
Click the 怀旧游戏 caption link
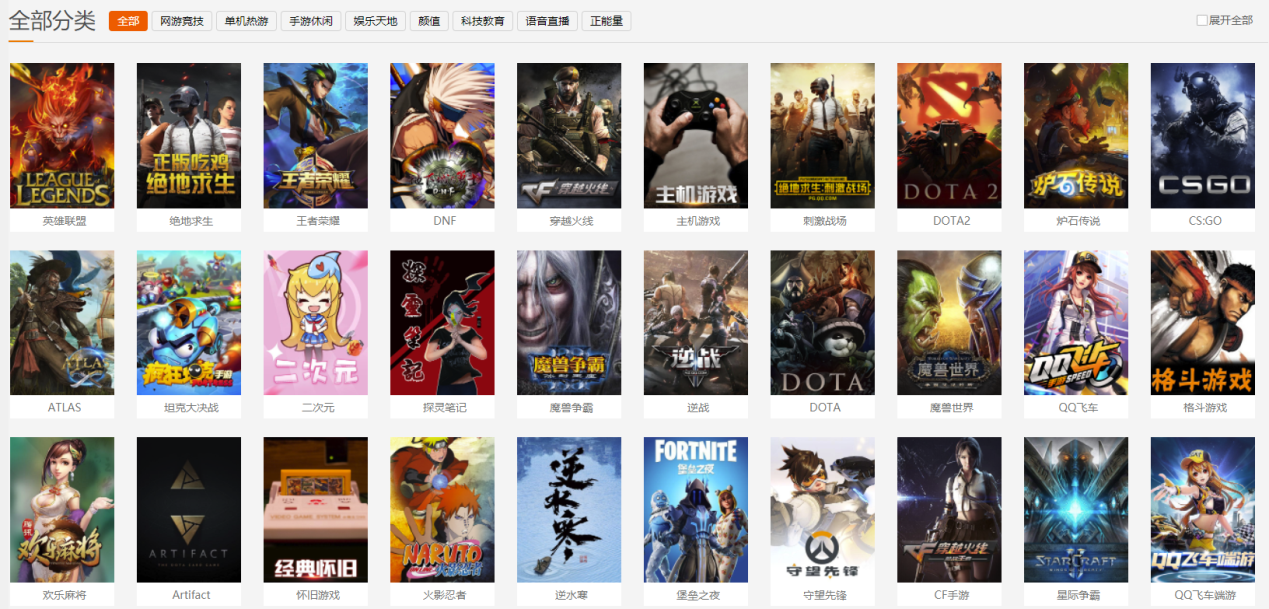click(318, 595)
